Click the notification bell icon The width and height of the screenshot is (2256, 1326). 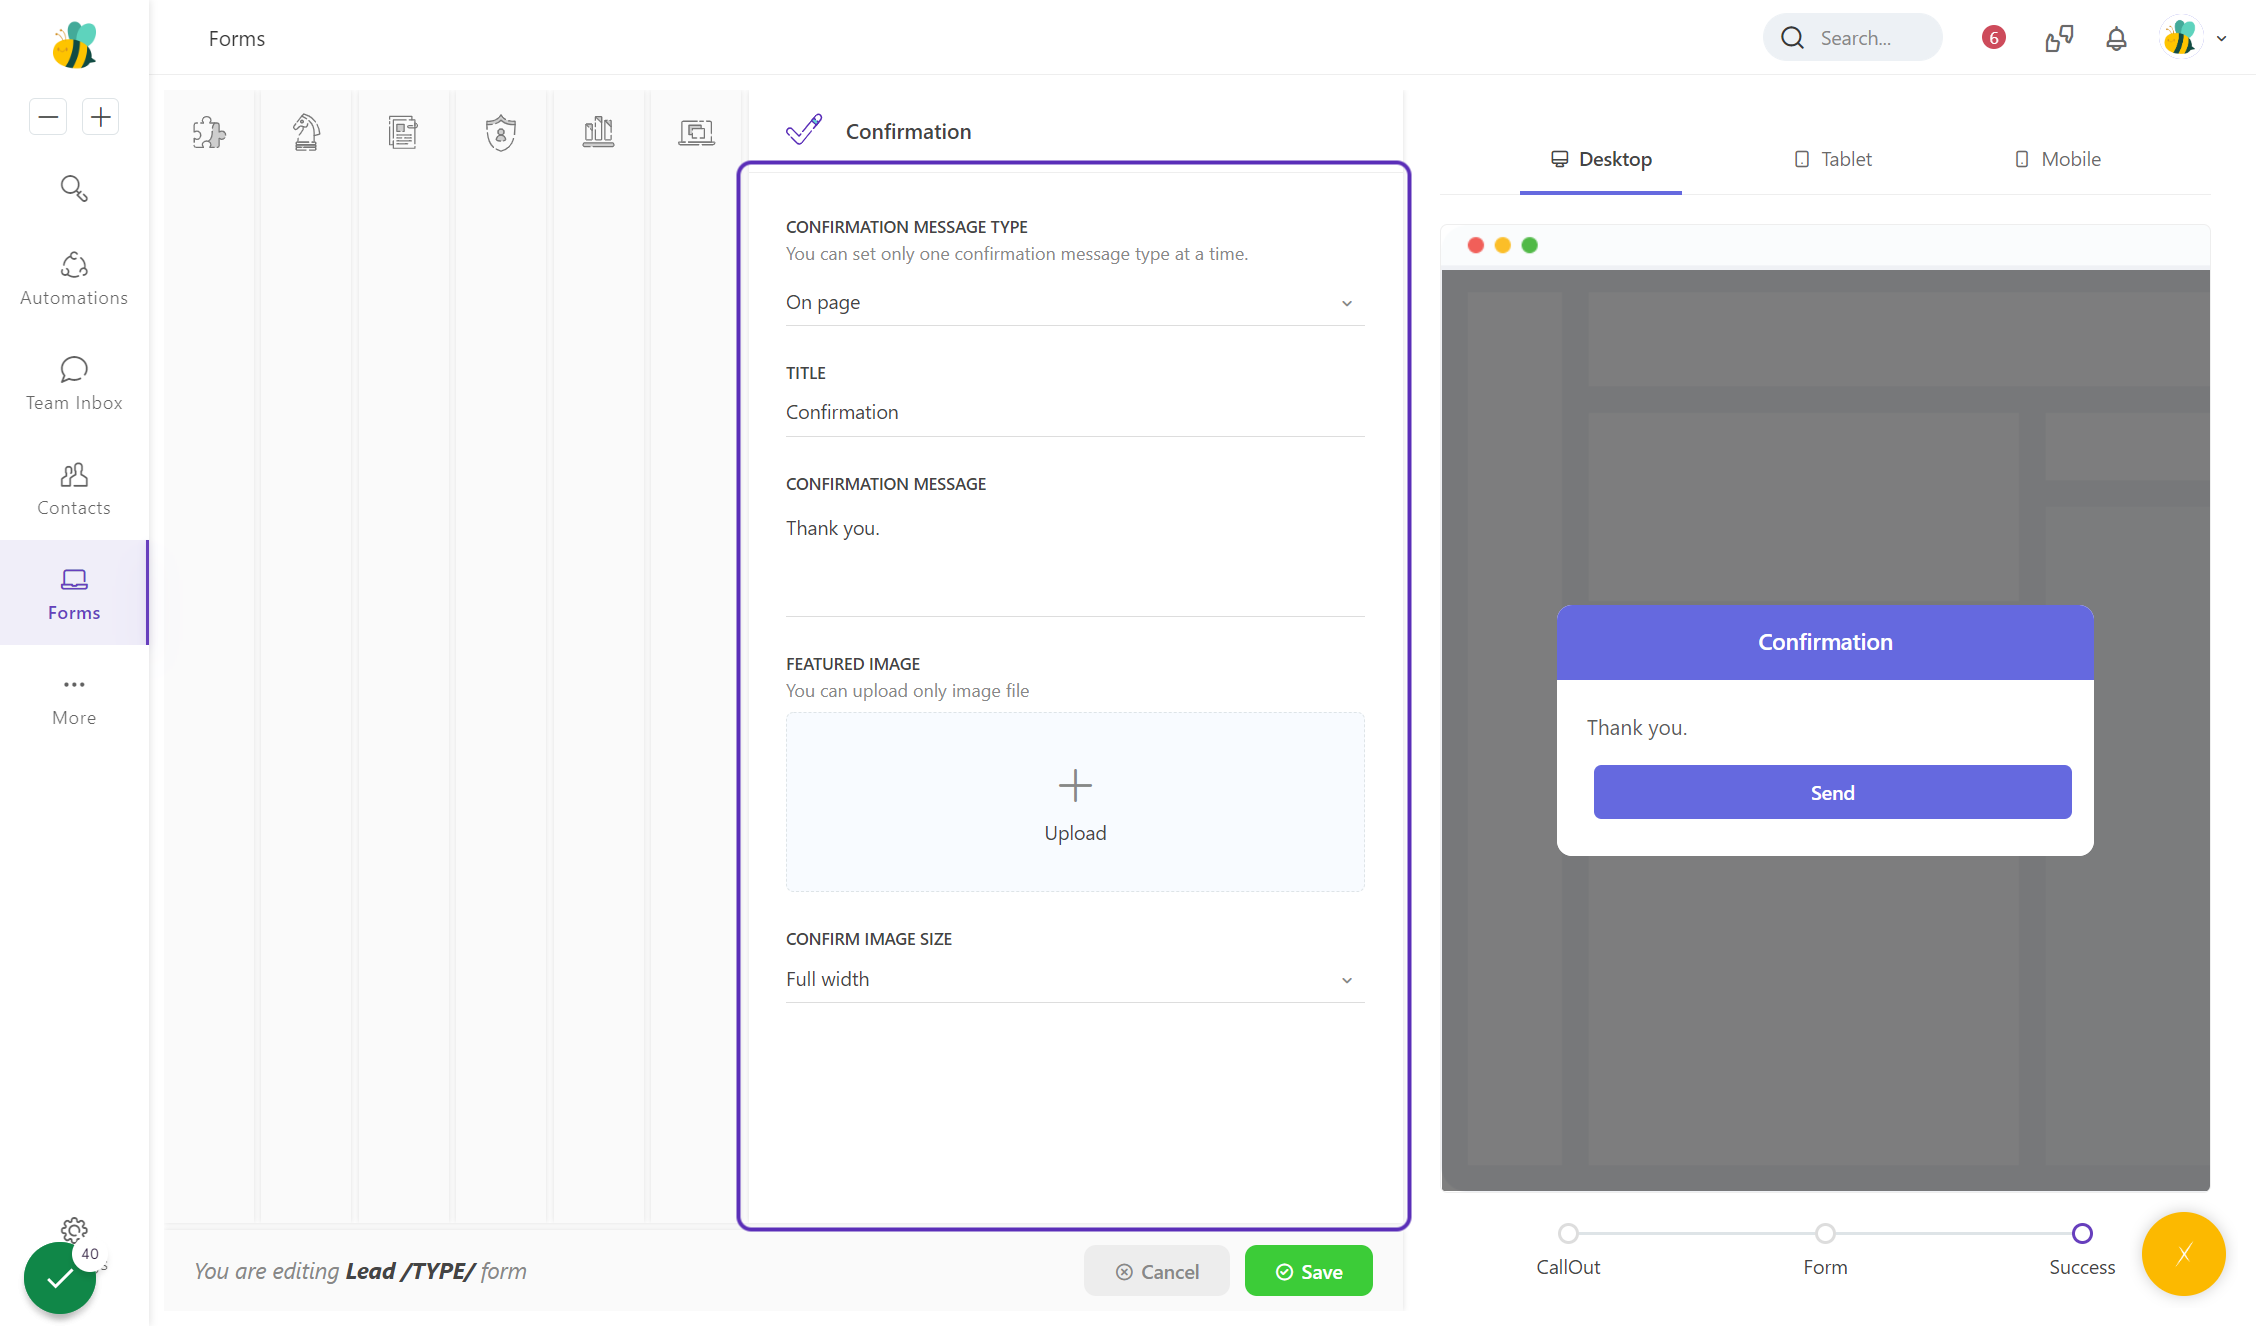(x=2116, y=38)
